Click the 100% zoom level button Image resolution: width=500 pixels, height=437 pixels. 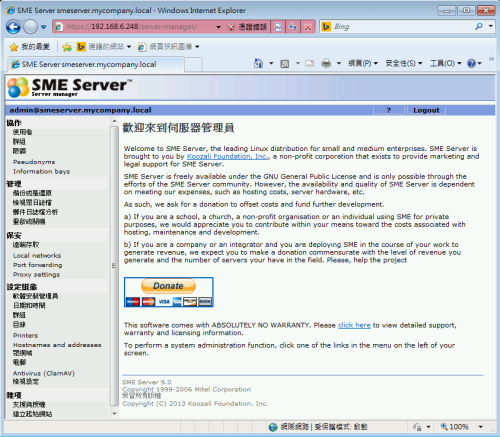point(455,427)
